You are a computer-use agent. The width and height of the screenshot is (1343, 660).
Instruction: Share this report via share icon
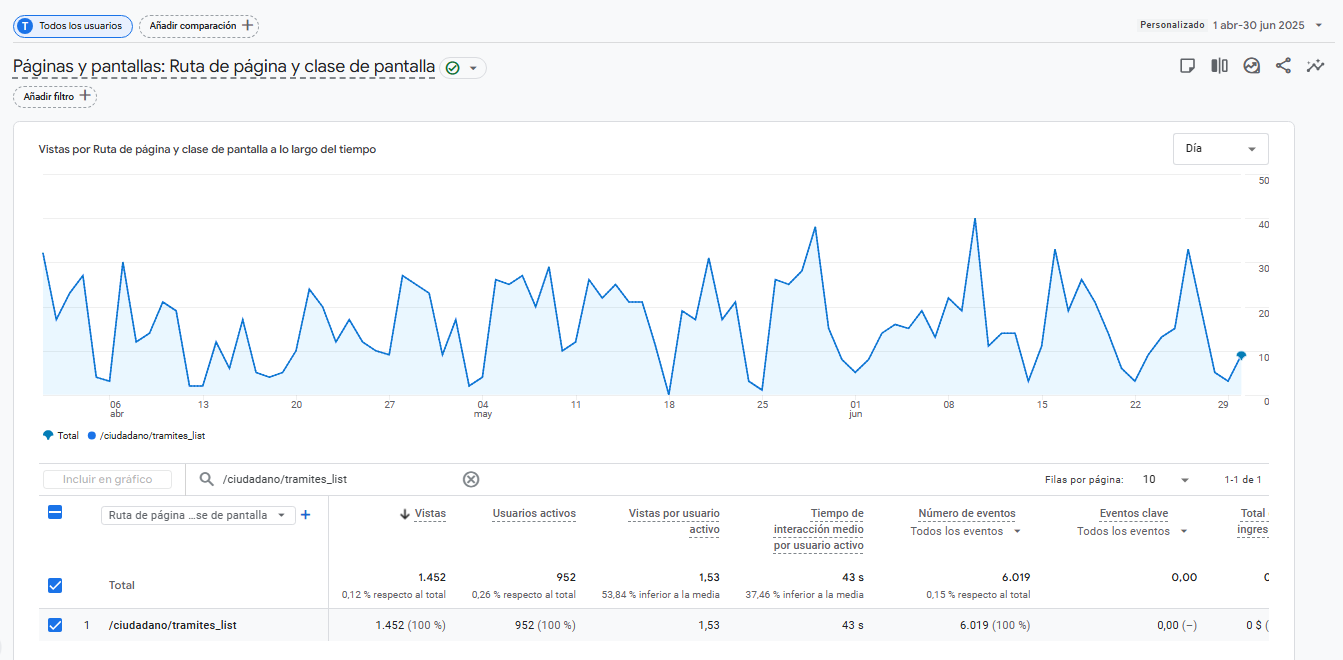(1283, 66)
